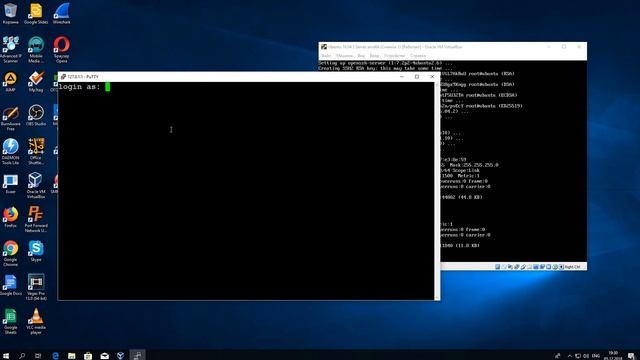
Task: Switch to VirtualBox on the taskbar
Action: pyautogui.click(x=120, y=356)
